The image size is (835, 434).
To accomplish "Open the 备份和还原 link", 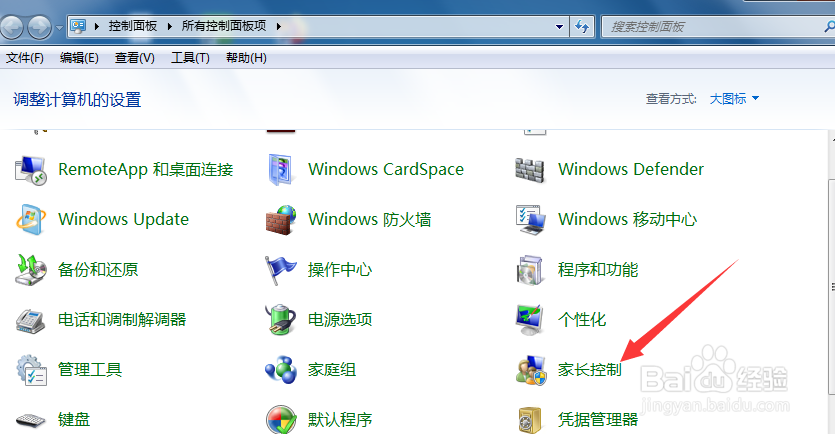I will pos(98,269).
